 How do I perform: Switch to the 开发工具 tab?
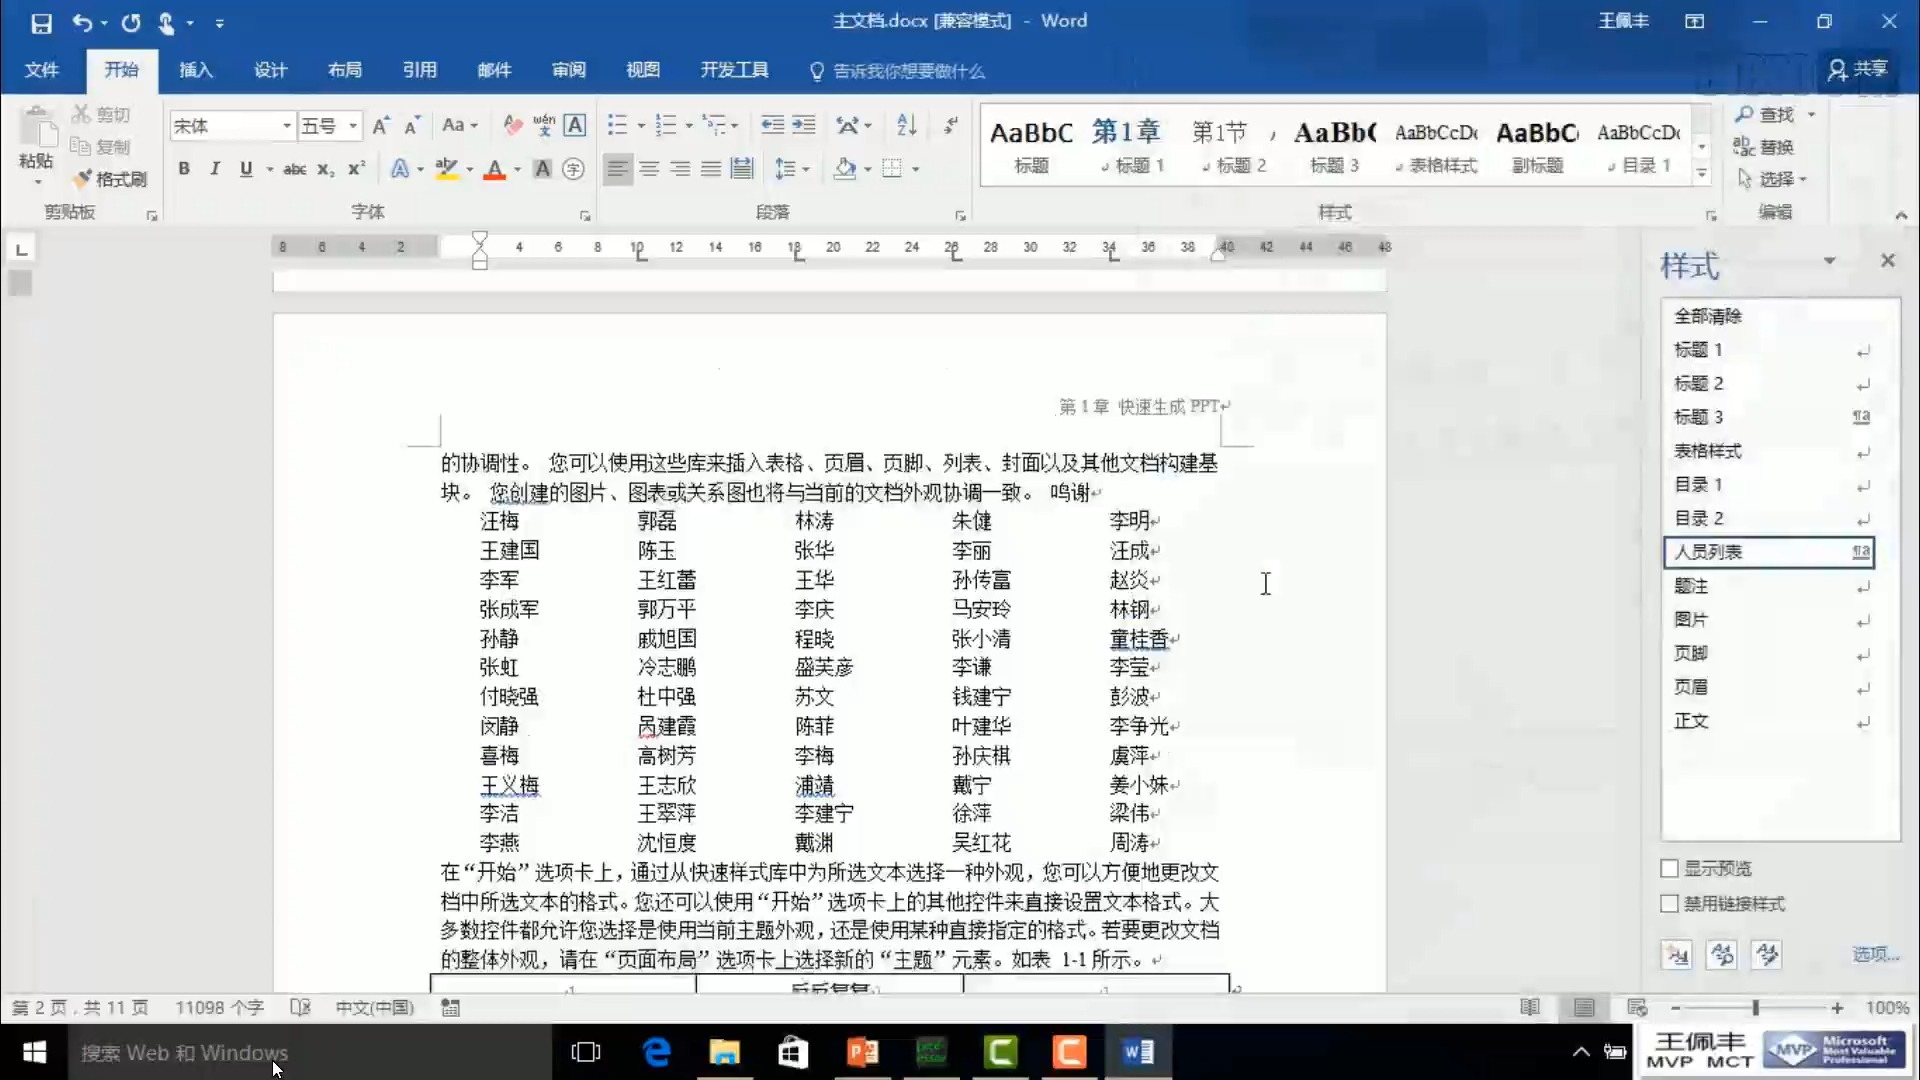[x=735, y=70]
